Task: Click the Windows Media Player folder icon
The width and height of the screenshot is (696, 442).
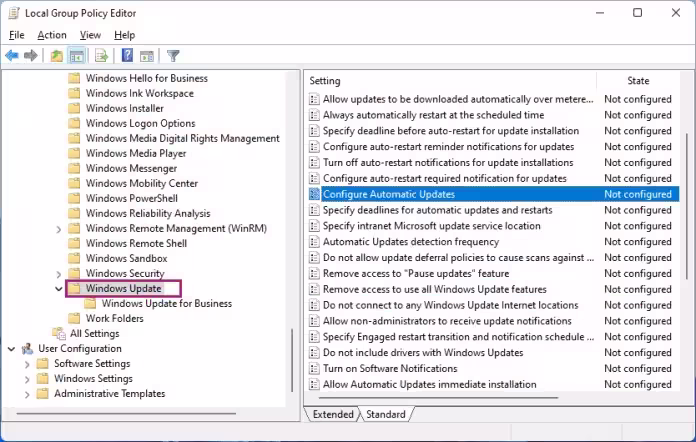Action: click(x=74, y=154)
